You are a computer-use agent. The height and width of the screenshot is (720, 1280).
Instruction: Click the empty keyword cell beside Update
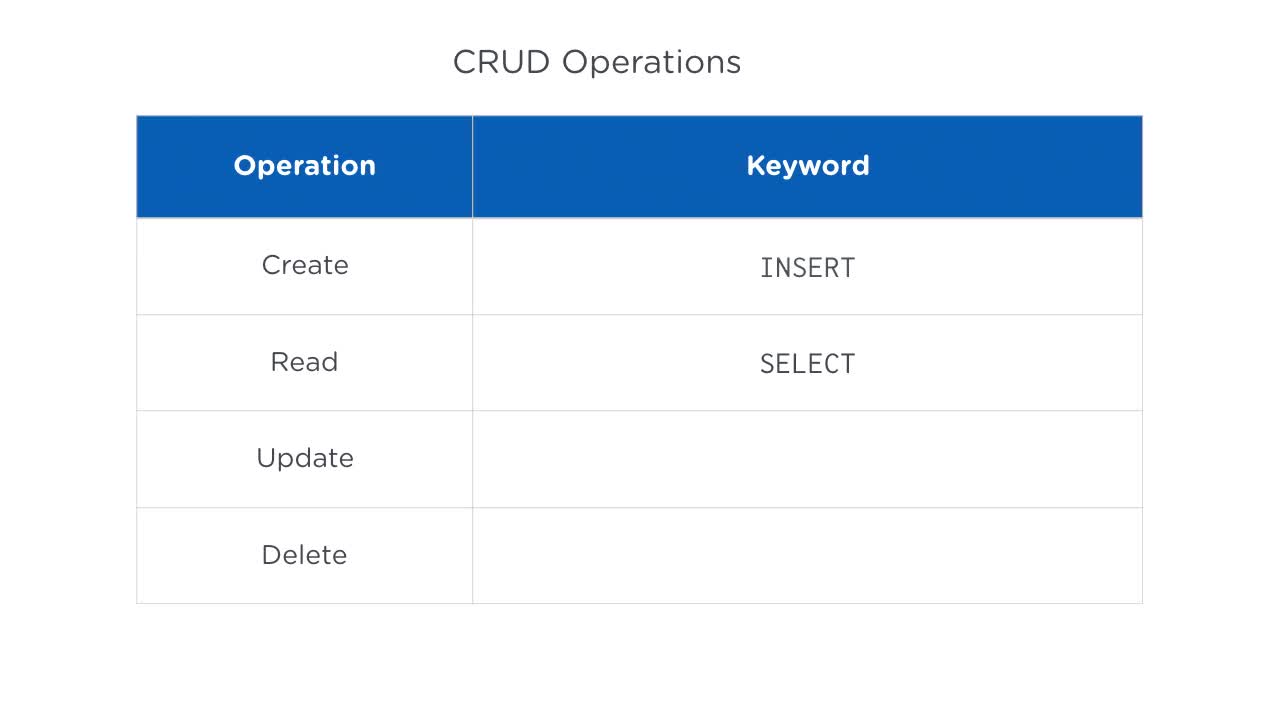point(807,459)
